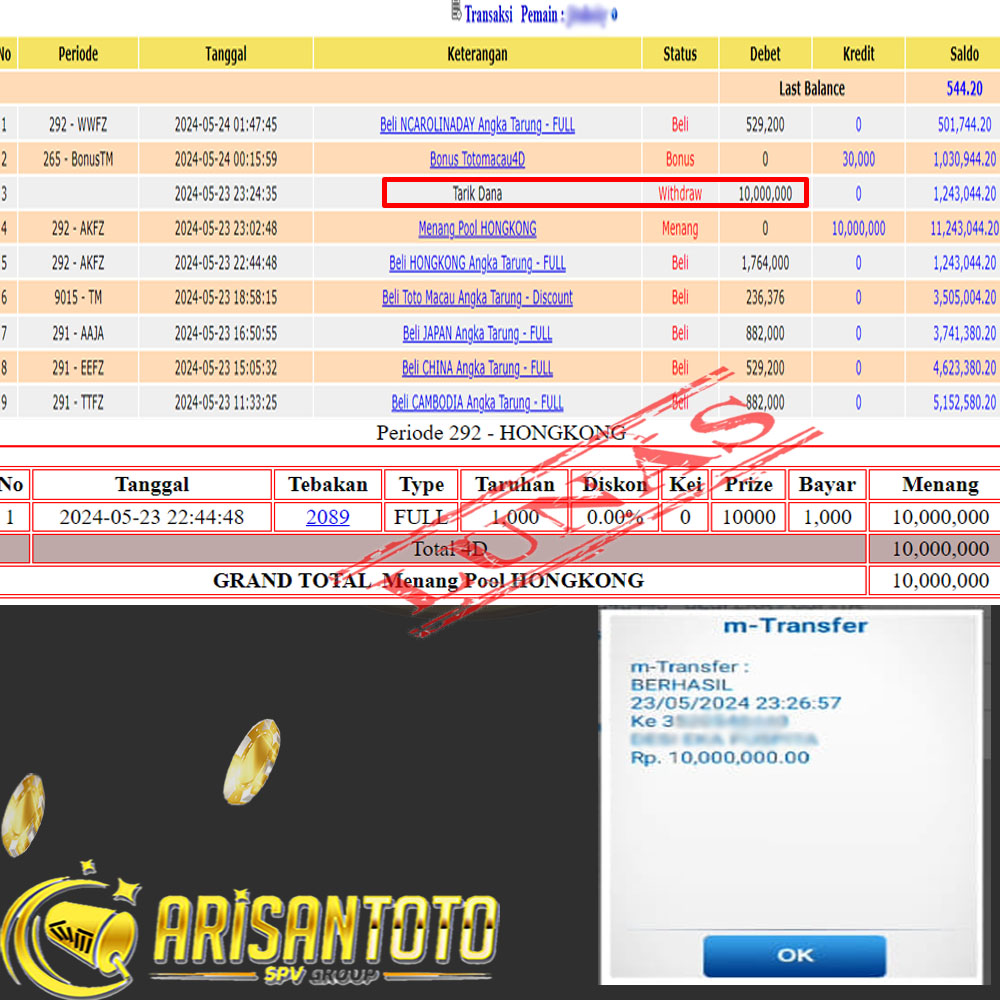Viewport: 1000px width, 1000px height.
Task: Click period 291 - AAJA
Action: click(78, 333)
